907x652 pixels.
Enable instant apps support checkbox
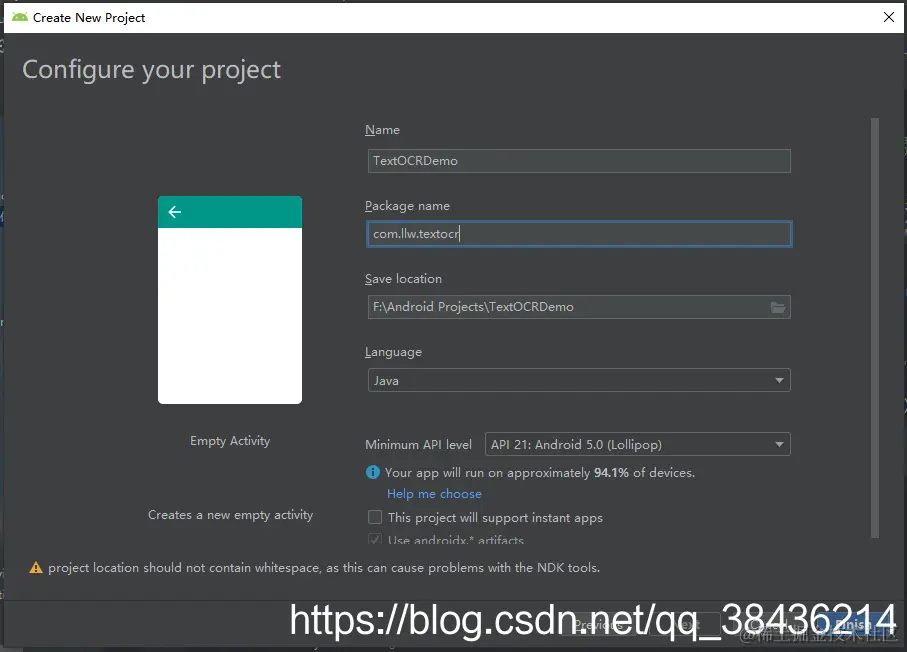point(375,517)
